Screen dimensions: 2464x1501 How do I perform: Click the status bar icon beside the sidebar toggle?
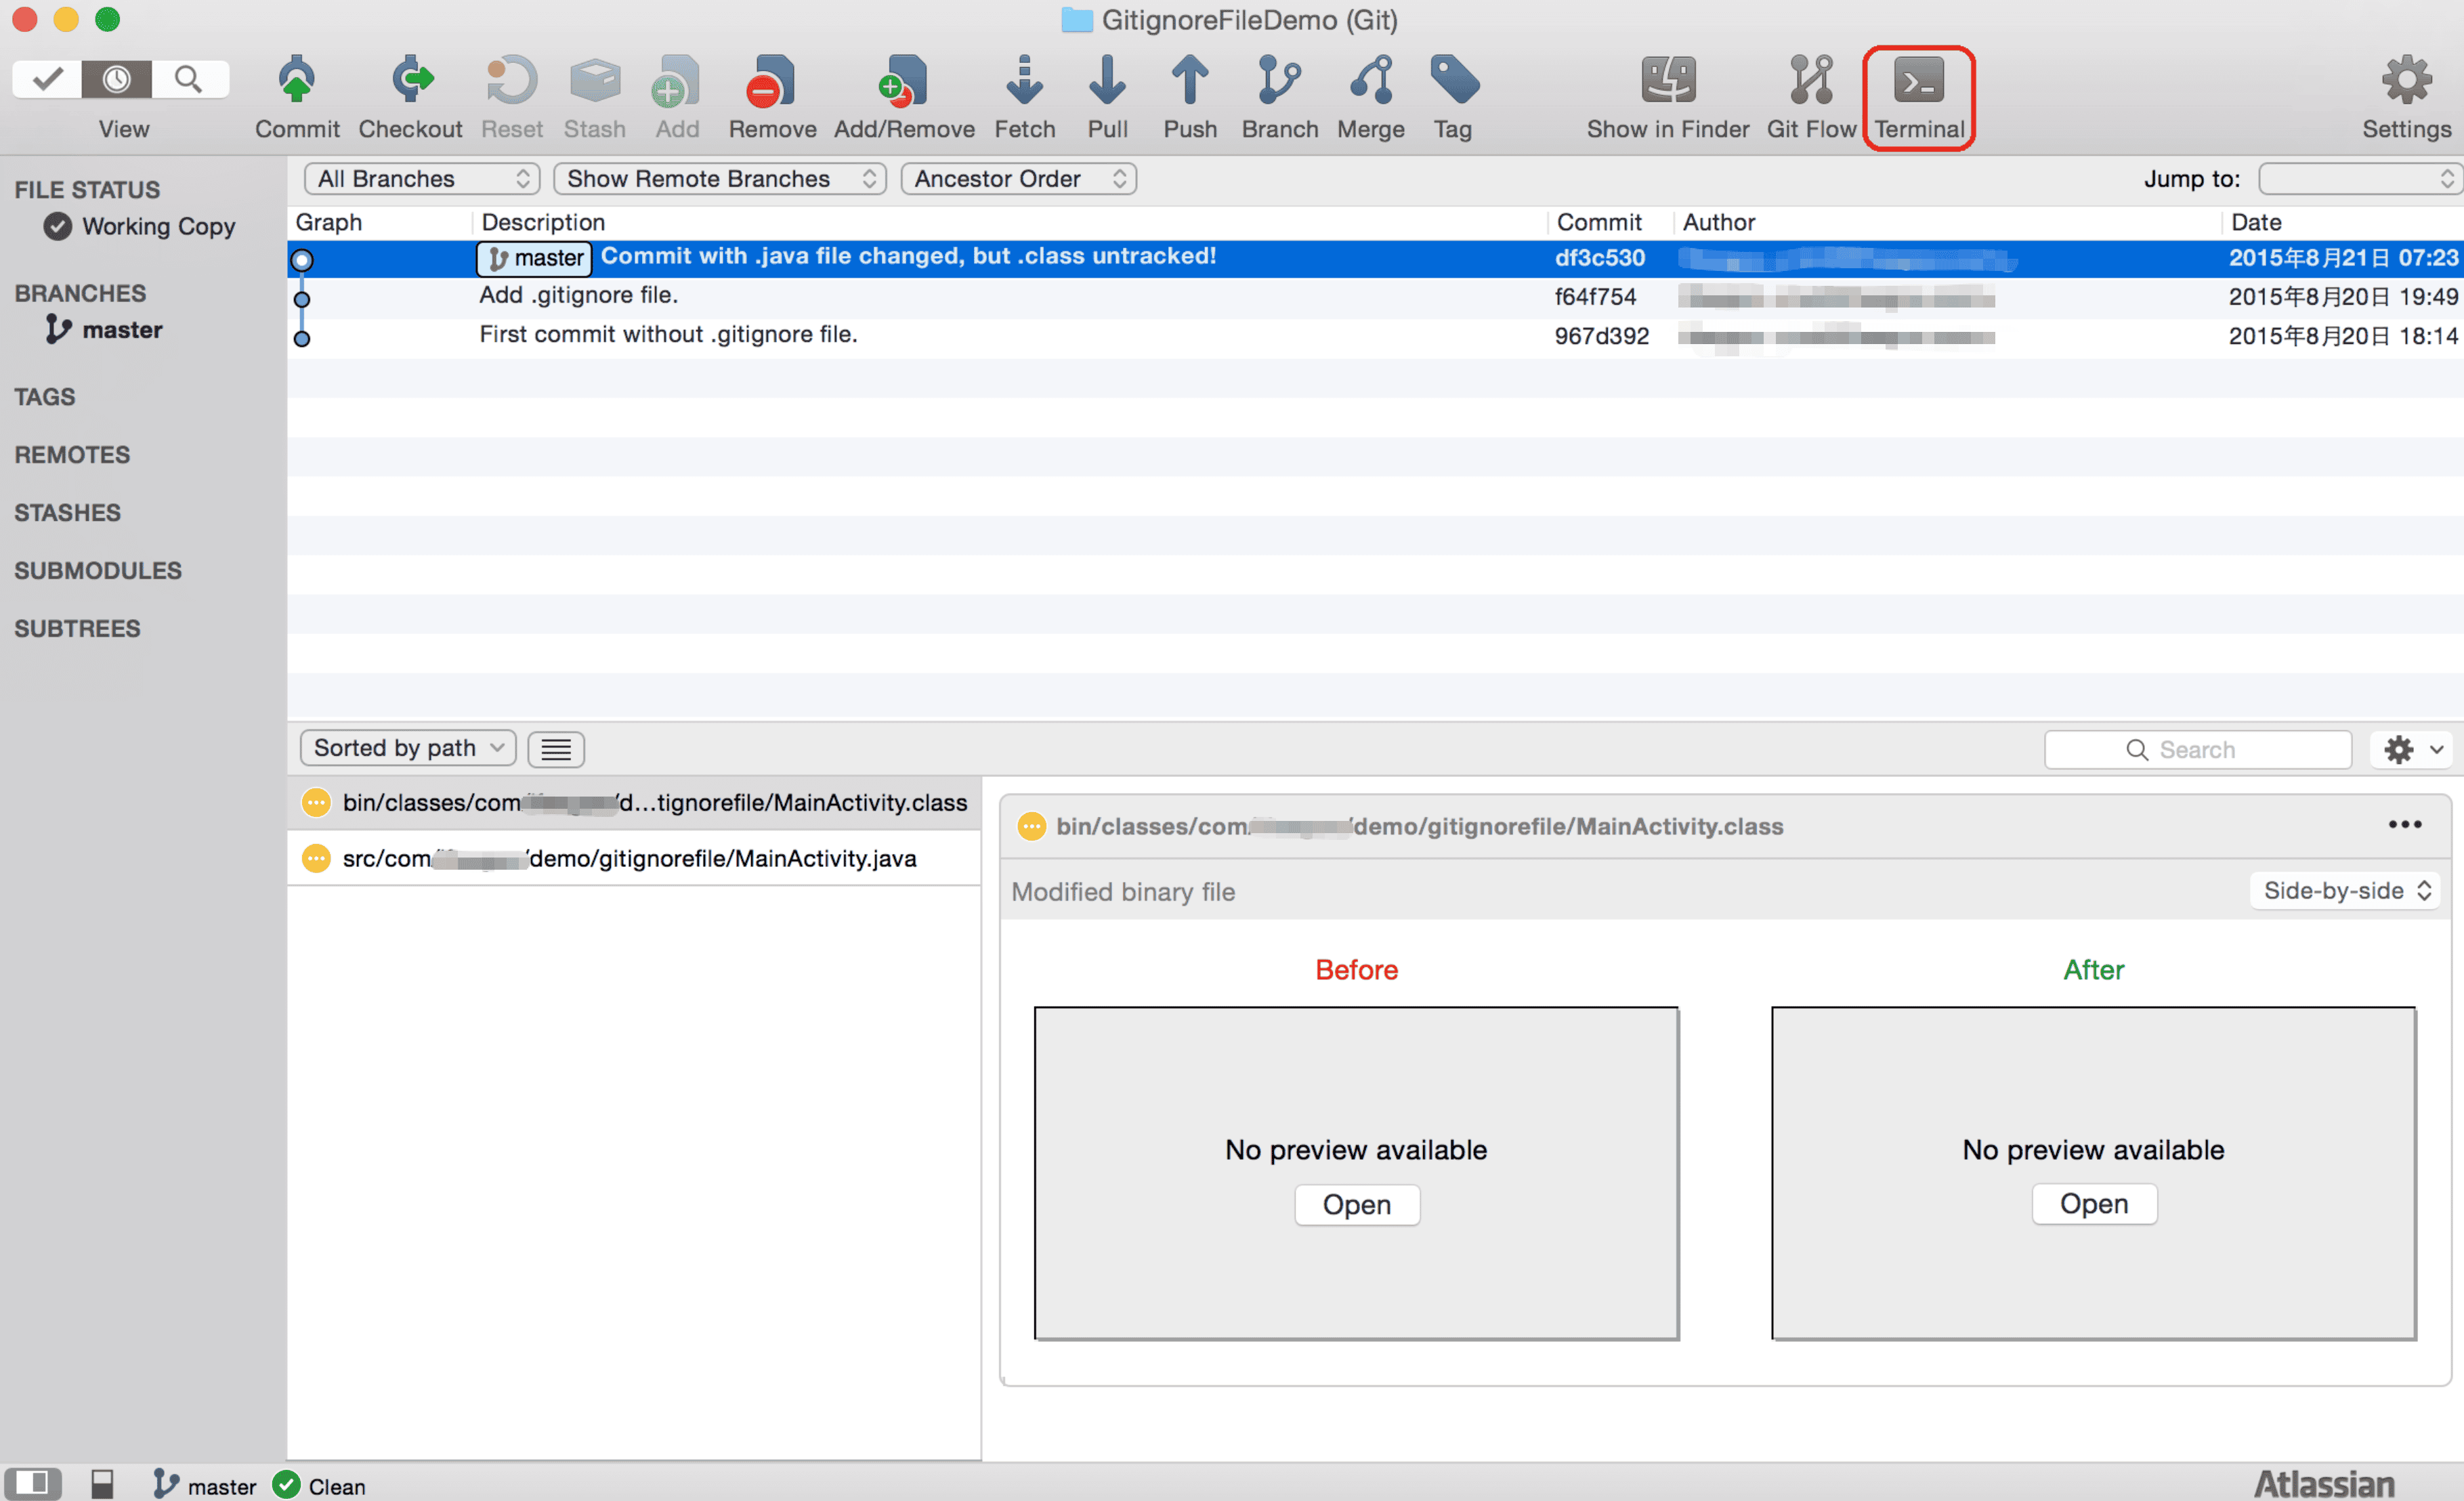point(102,1484)
